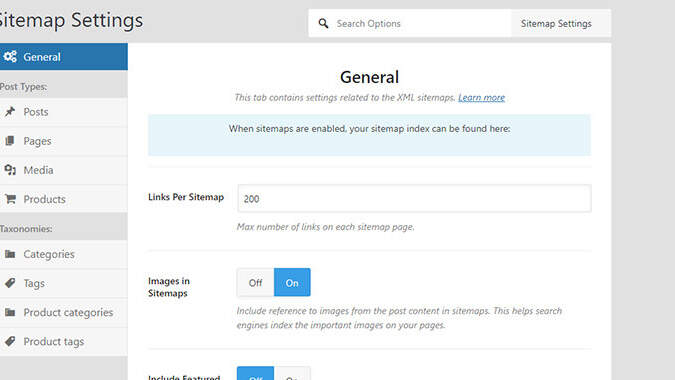Open the Product tags taxonomy tab
Viewport: 675px width, 380px height.
pyautogui.click(x=64, y=342)
